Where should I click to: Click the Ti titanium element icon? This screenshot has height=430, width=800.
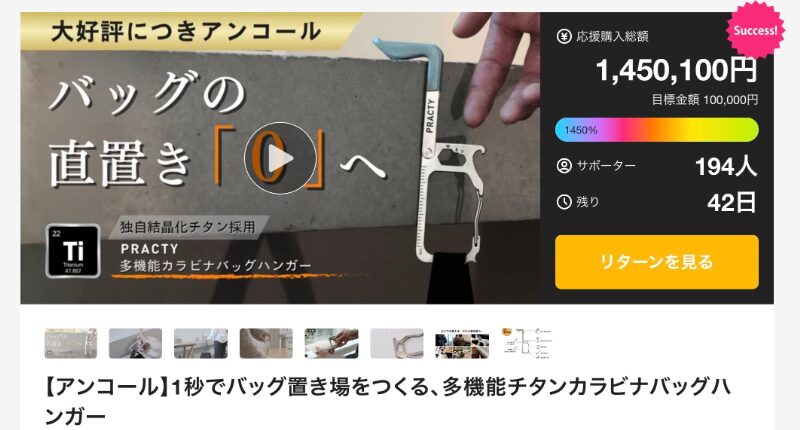click(x=73, y=251)
